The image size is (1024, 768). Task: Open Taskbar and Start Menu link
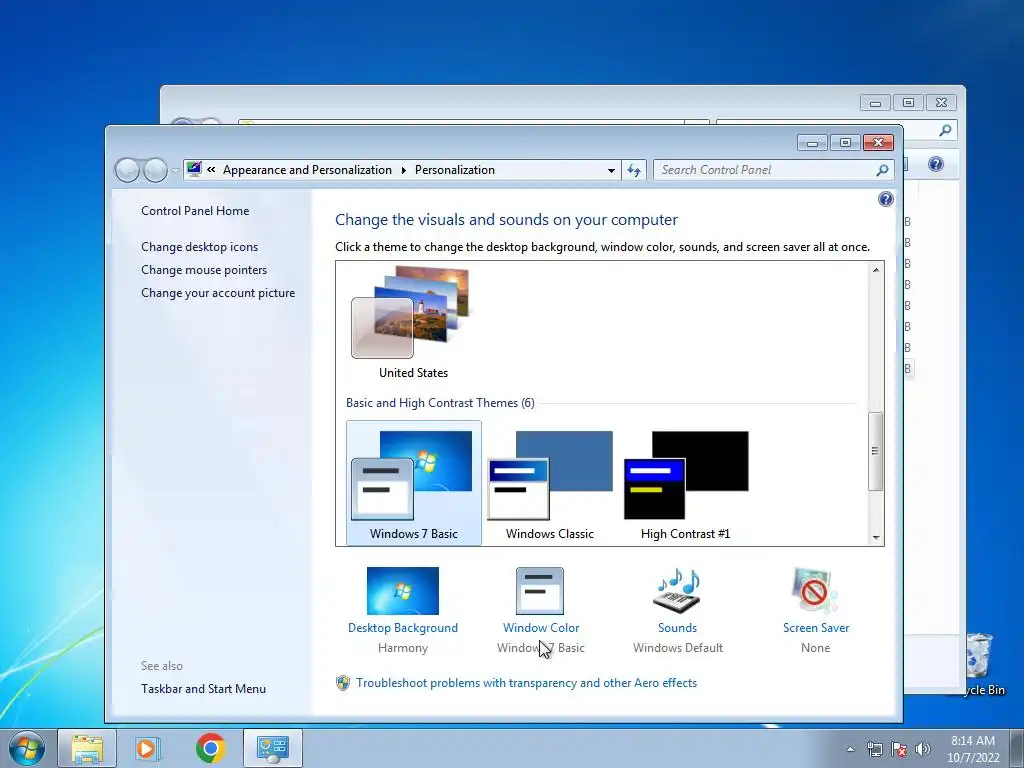pyautogui.click(x=203, y=688)
